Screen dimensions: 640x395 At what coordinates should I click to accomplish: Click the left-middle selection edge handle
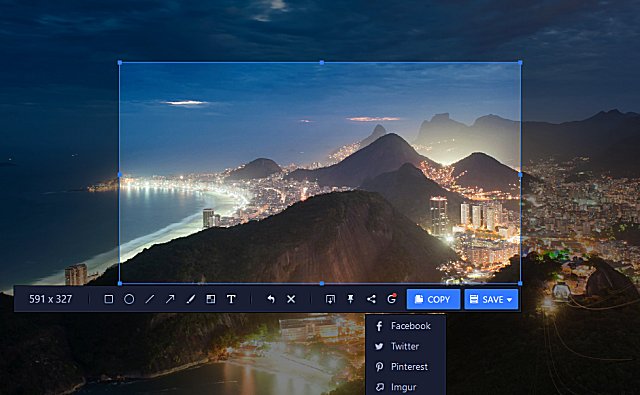coord(120,175)
